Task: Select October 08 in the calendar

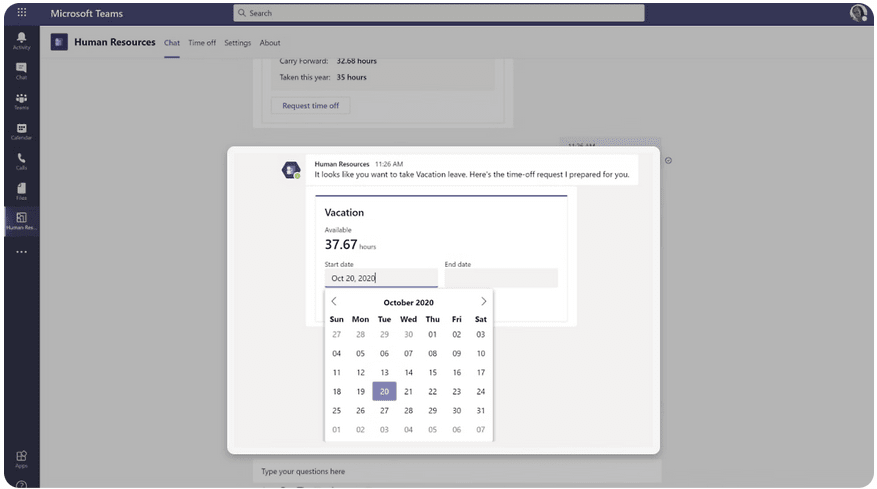Action: click(x=432, y=354)
